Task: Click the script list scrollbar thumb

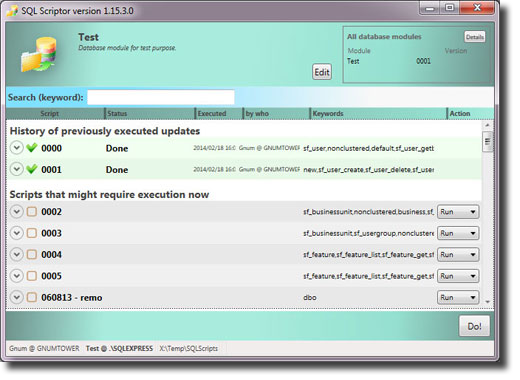Action: (487, 142)
